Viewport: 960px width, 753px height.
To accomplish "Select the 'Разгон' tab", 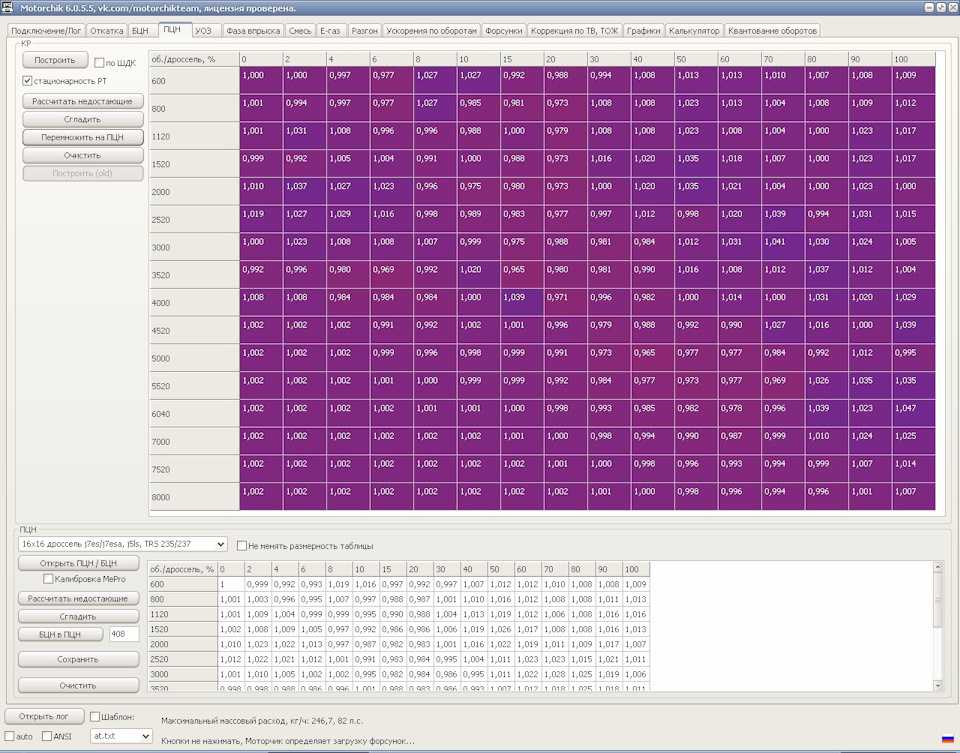I will [364, 31].
